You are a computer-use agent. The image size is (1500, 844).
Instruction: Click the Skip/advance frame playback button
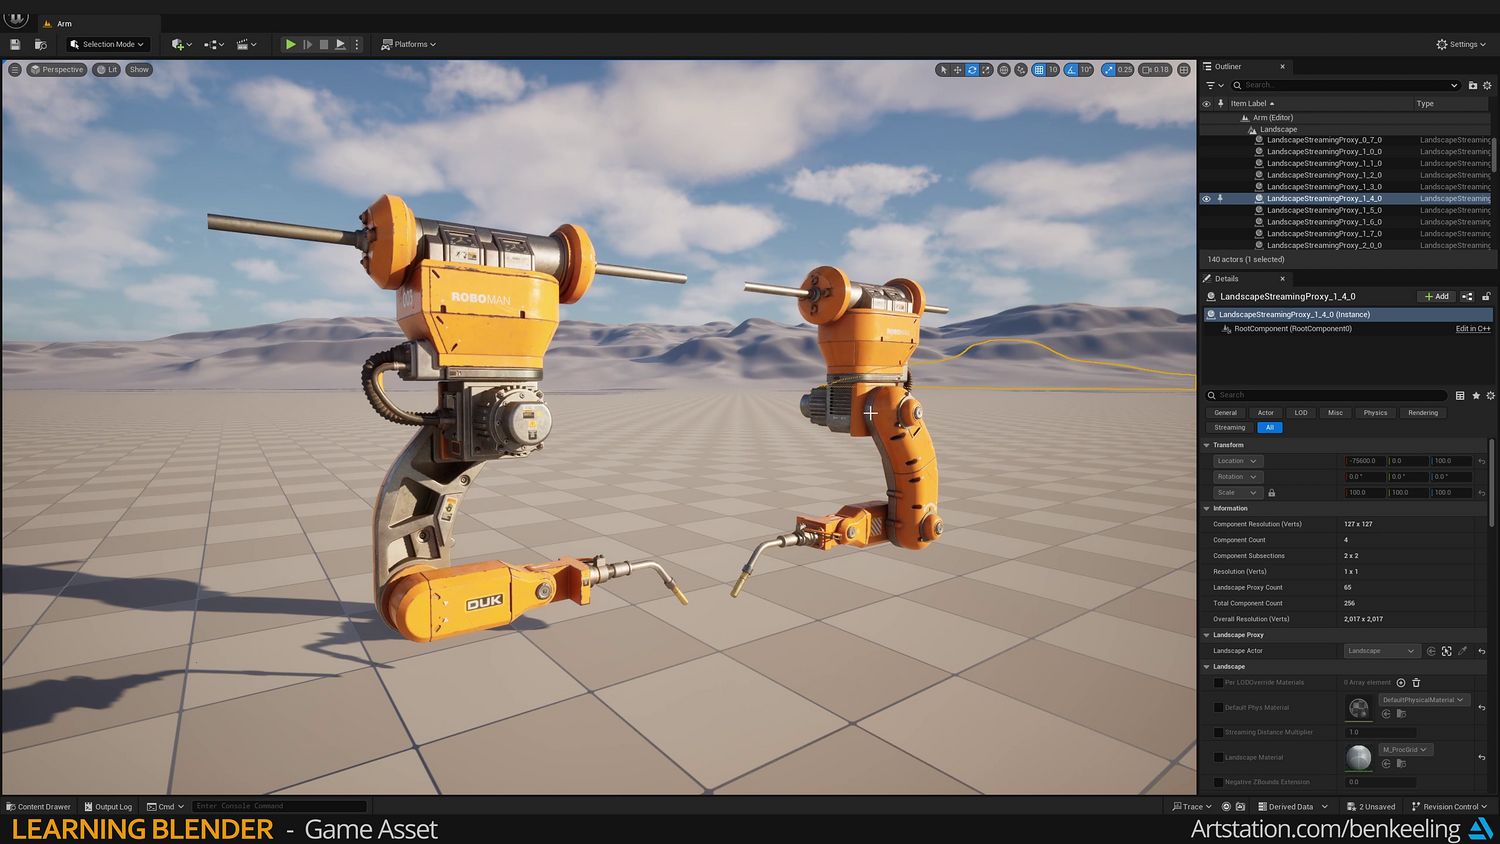[308, 44]
